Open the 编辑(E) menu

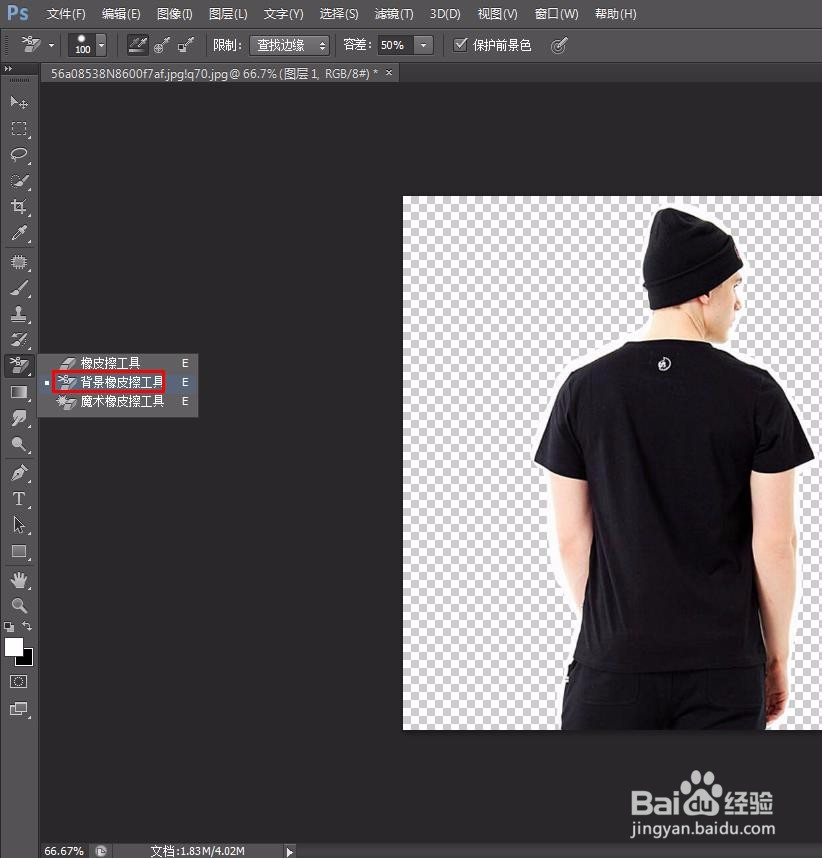point(121,14)
